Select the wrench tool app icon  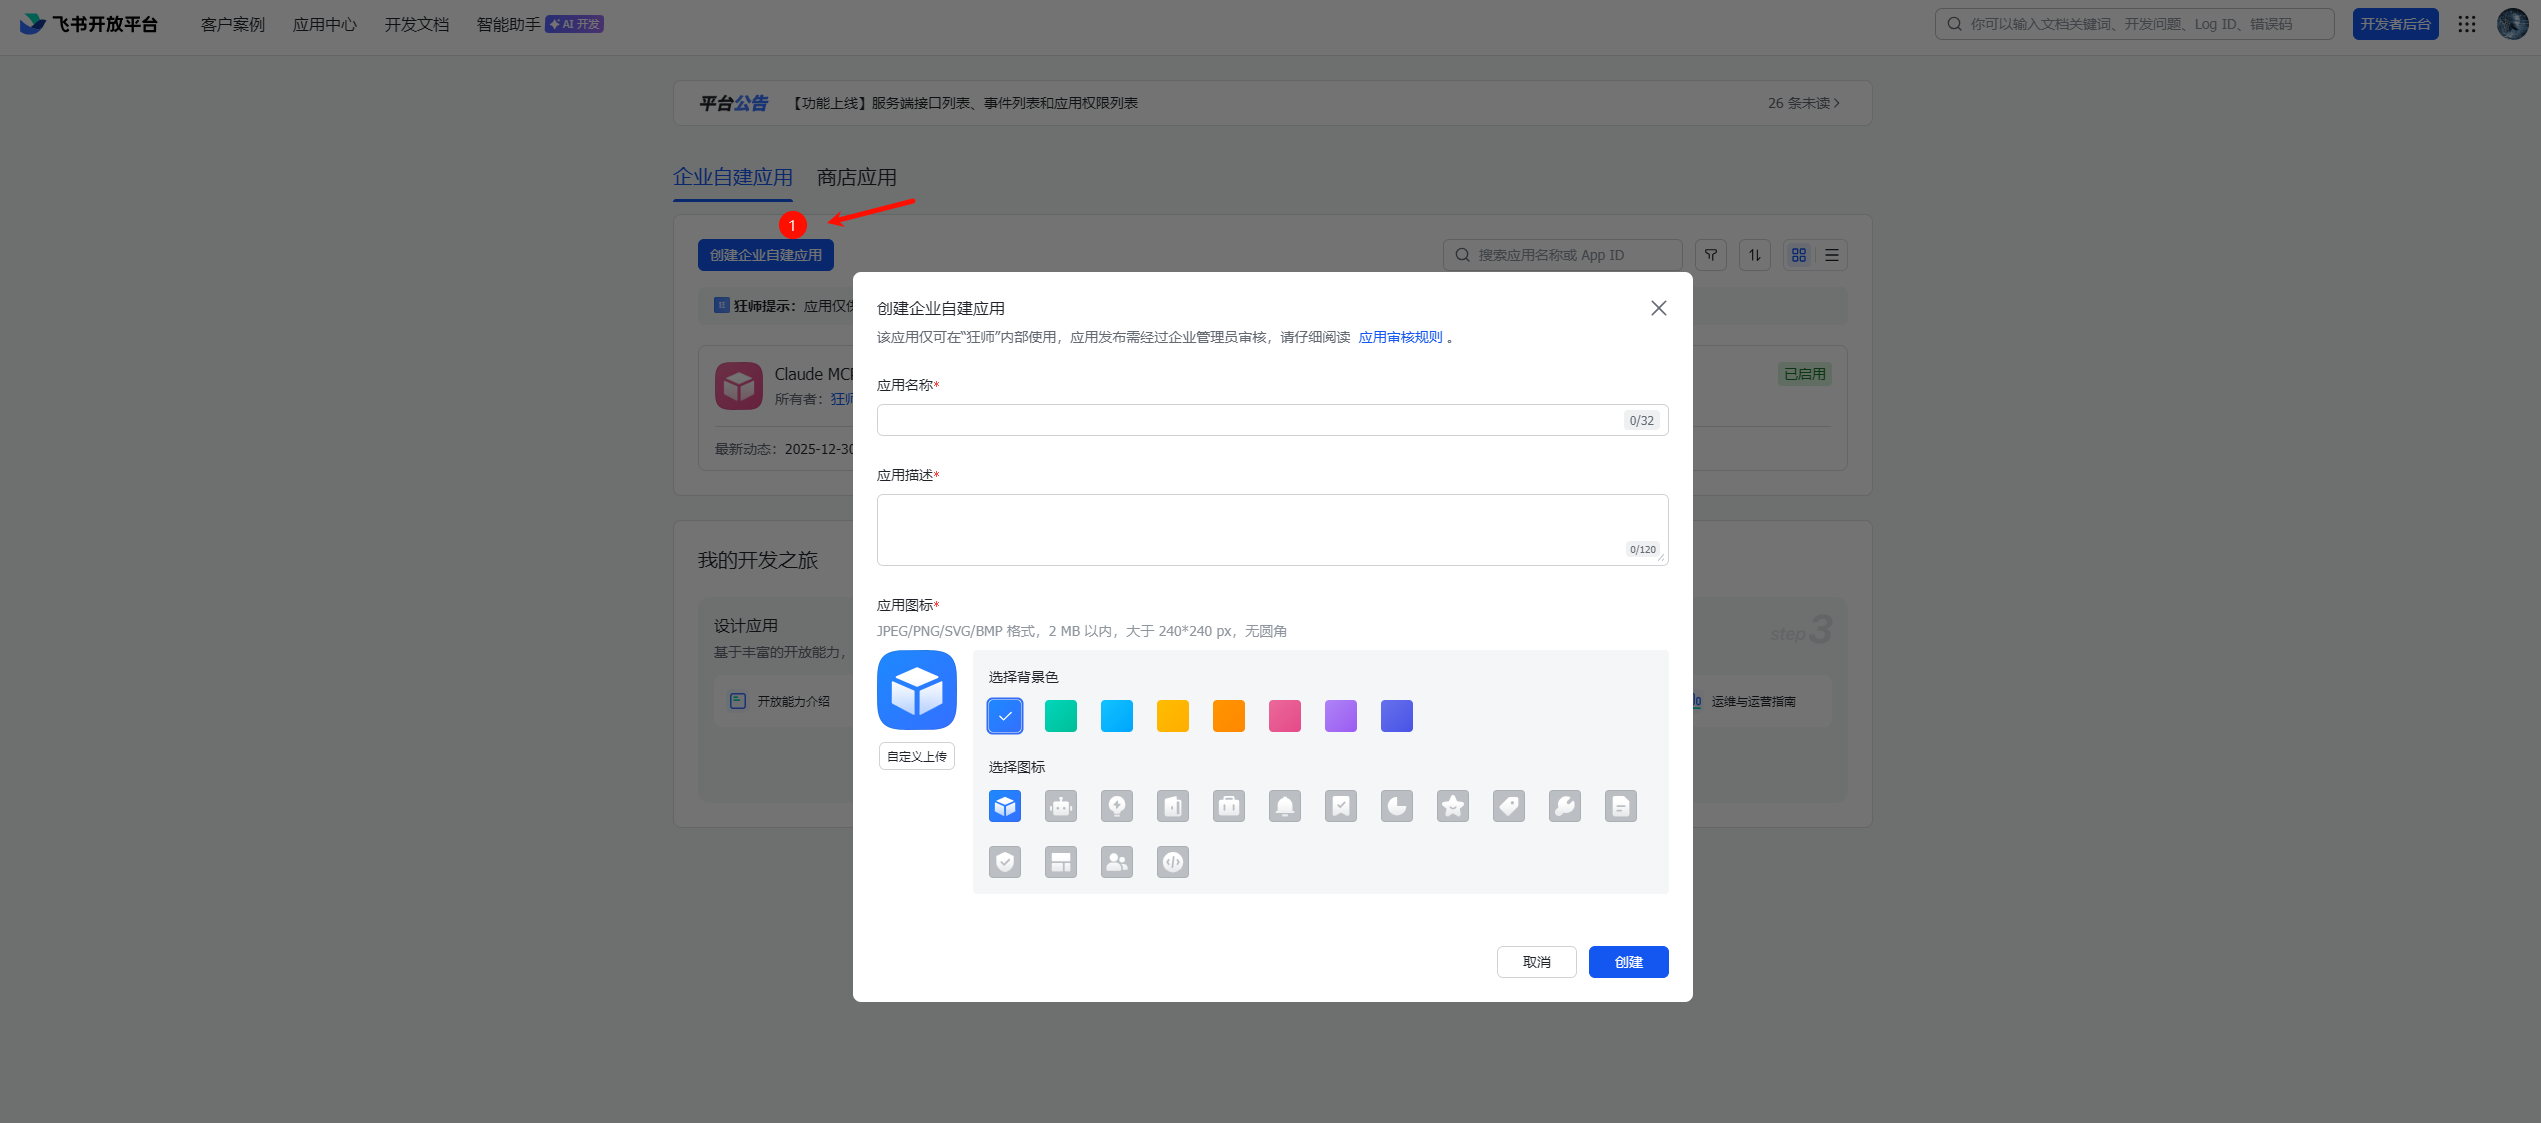(x=1565, y=806)
